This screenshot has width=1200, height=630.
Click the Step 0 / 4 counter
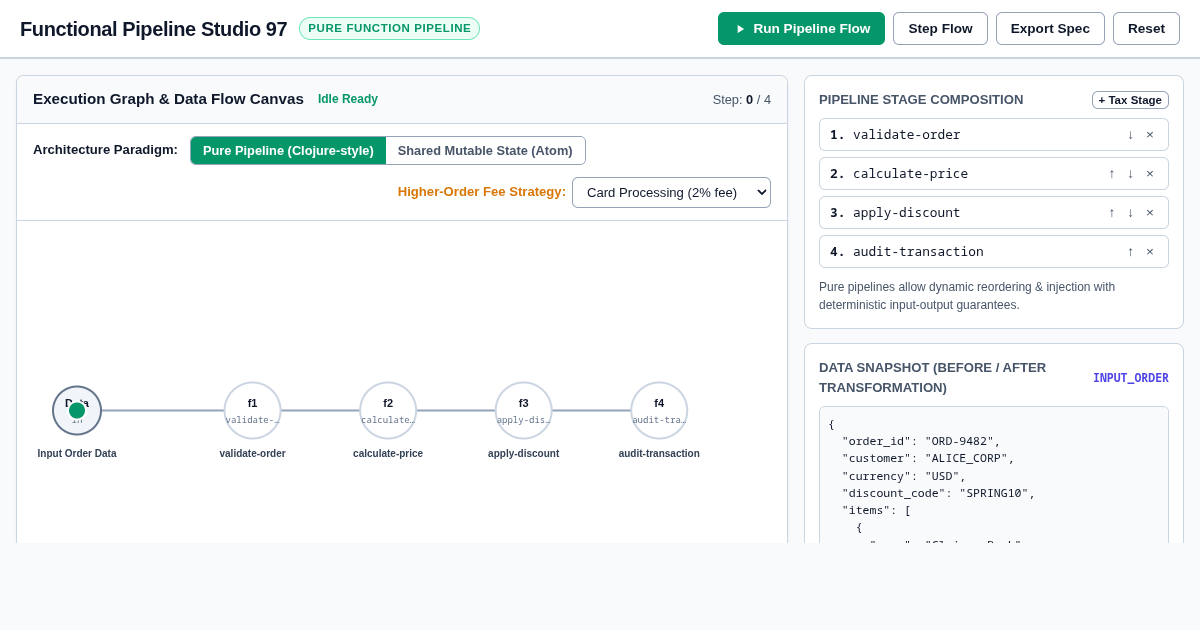click(x=742, y=99)
